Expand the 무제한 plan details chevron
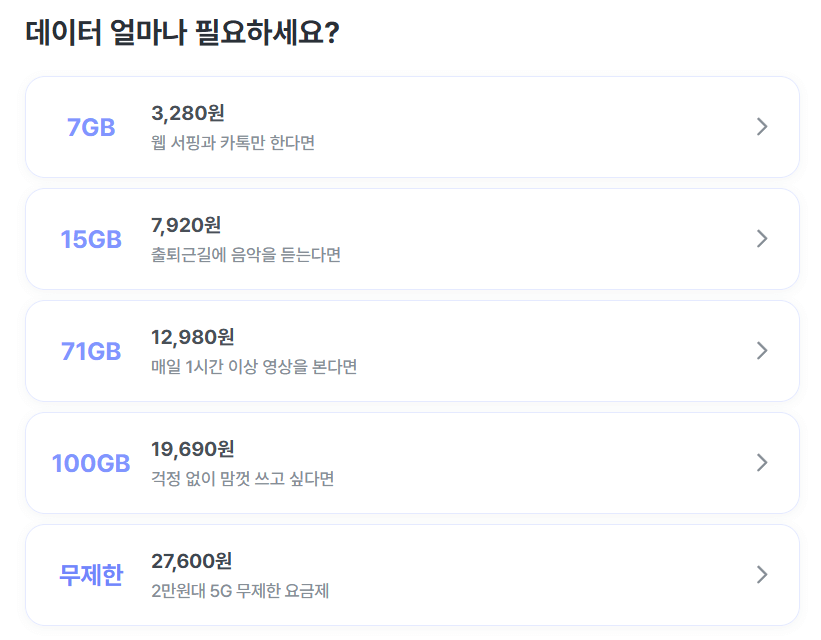Image resolution: width=821 pixels, height=640 pixels. point(762,574)
